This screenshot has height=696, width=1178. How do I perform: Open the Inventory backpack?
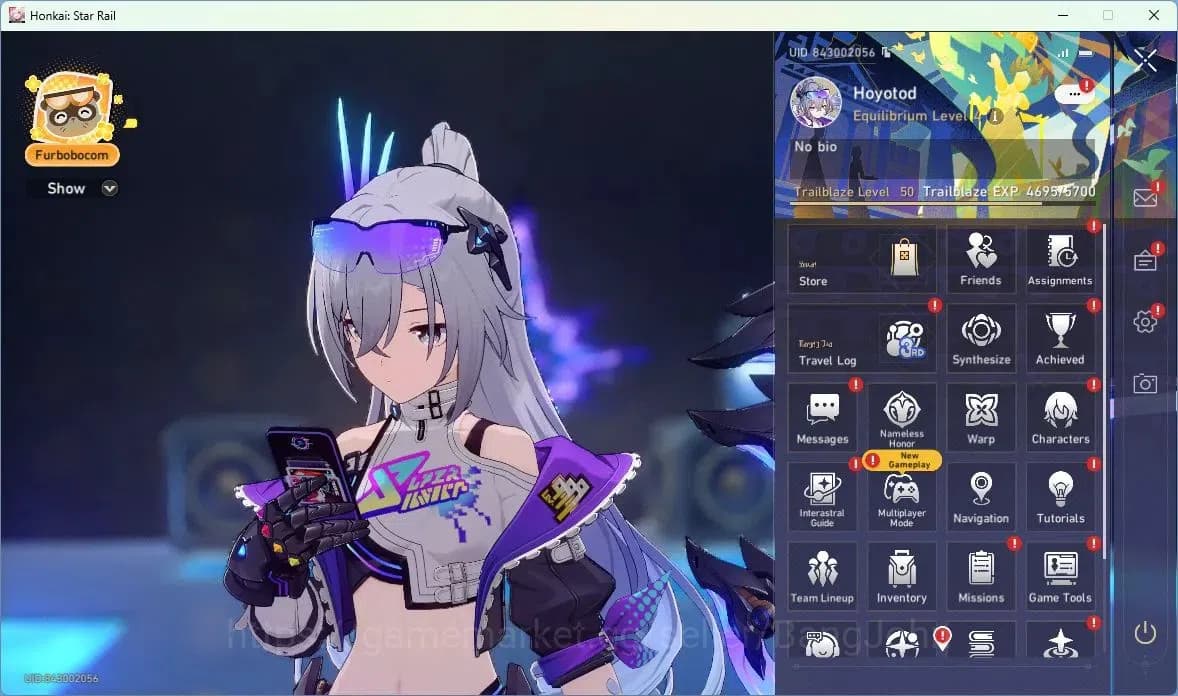click(x=902, y=576)
